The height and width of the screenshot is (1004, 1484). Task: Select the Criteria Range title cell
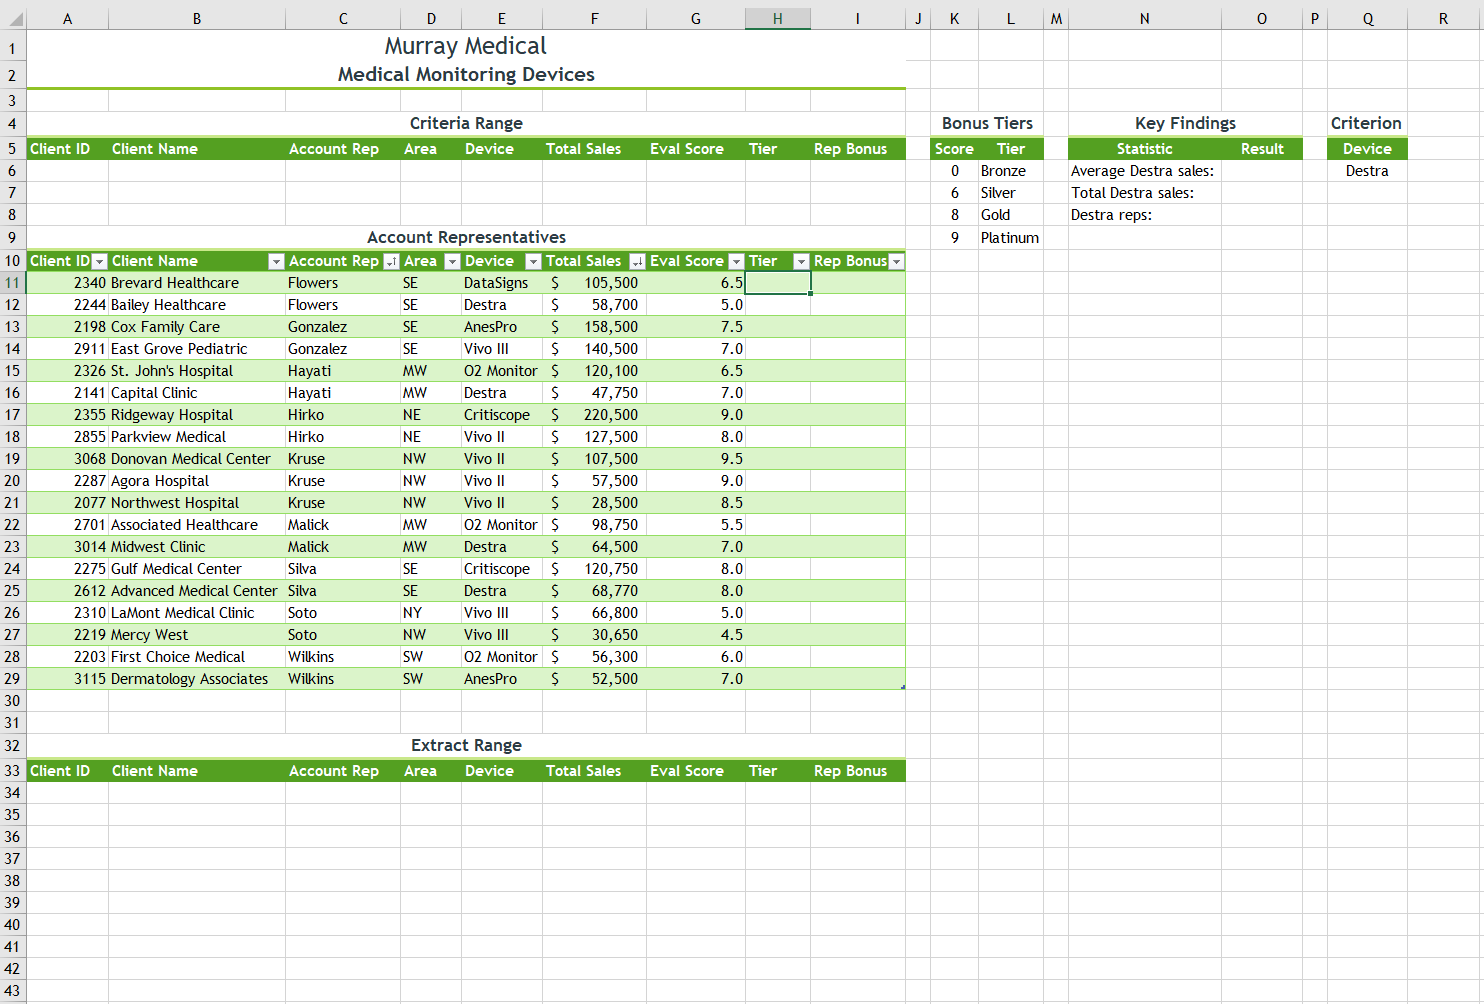point(466,123)
